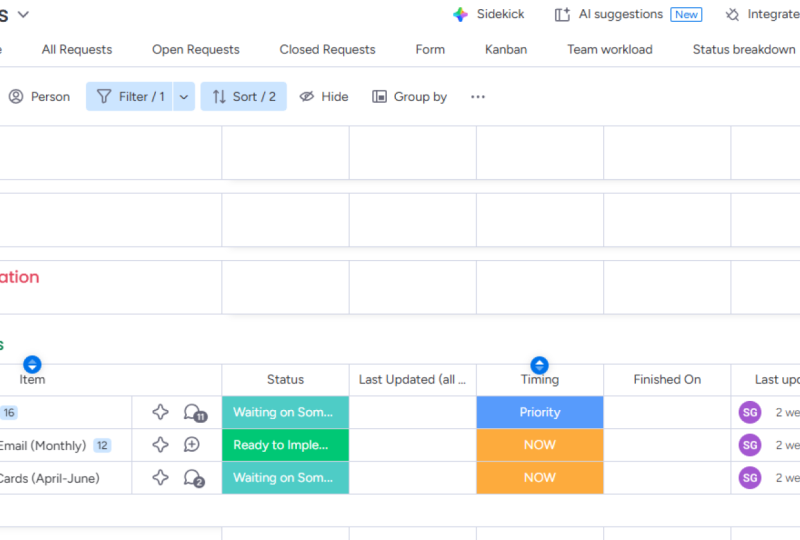Screen dimensions: 800x540
Task: Toggle sort indicator on Item column
Action: (x=32, y=364)
